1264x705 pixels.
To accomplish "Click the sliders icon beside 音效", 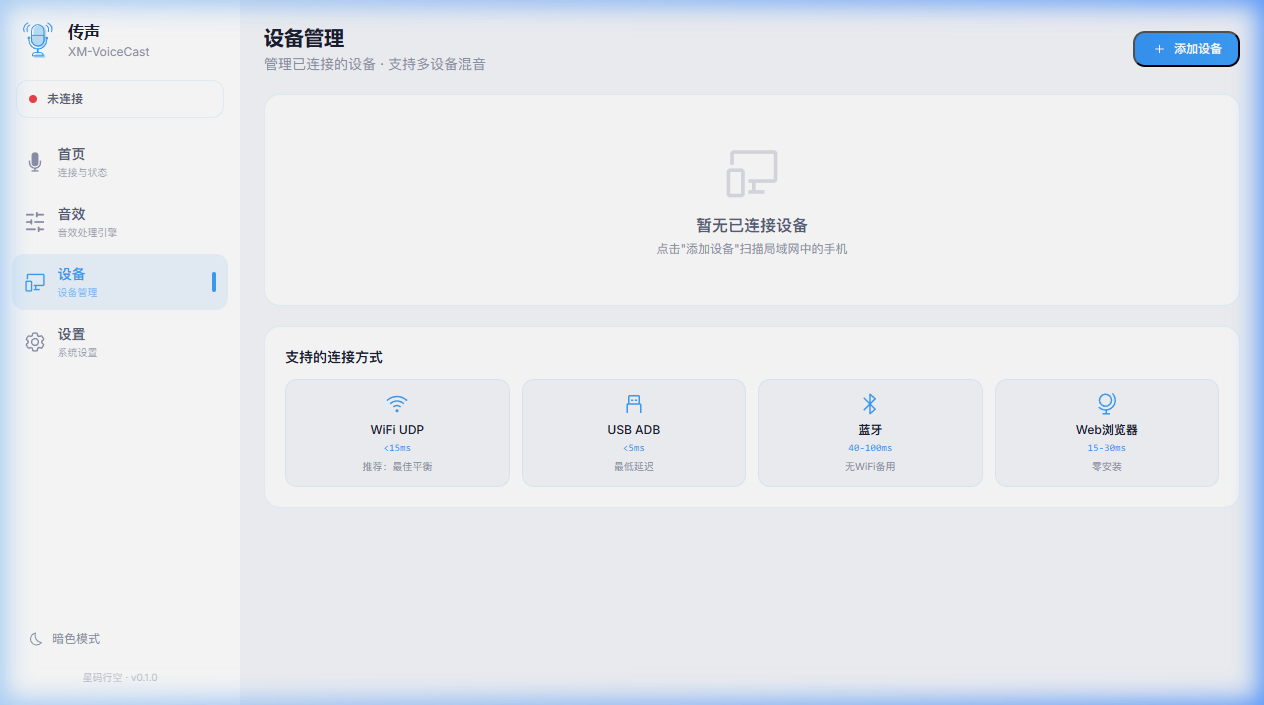I will tap(35, 222).
